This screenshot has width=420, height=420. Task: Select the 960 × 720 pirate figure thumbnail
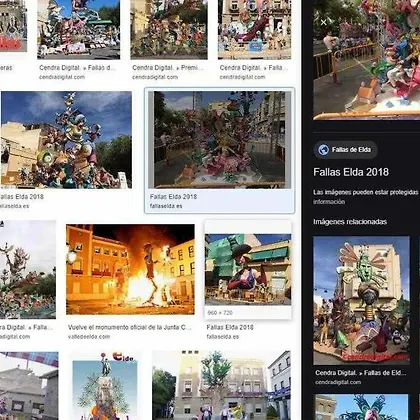click(x=248, y=269)
